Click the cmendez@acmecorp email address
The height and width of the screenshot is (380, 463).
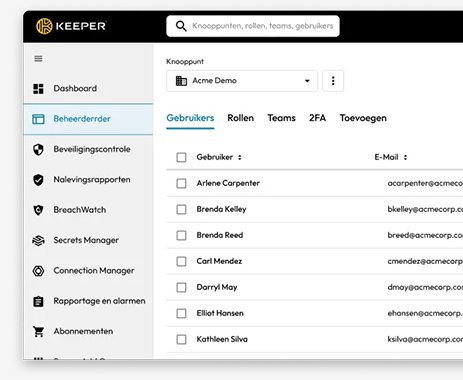point(425,261)
